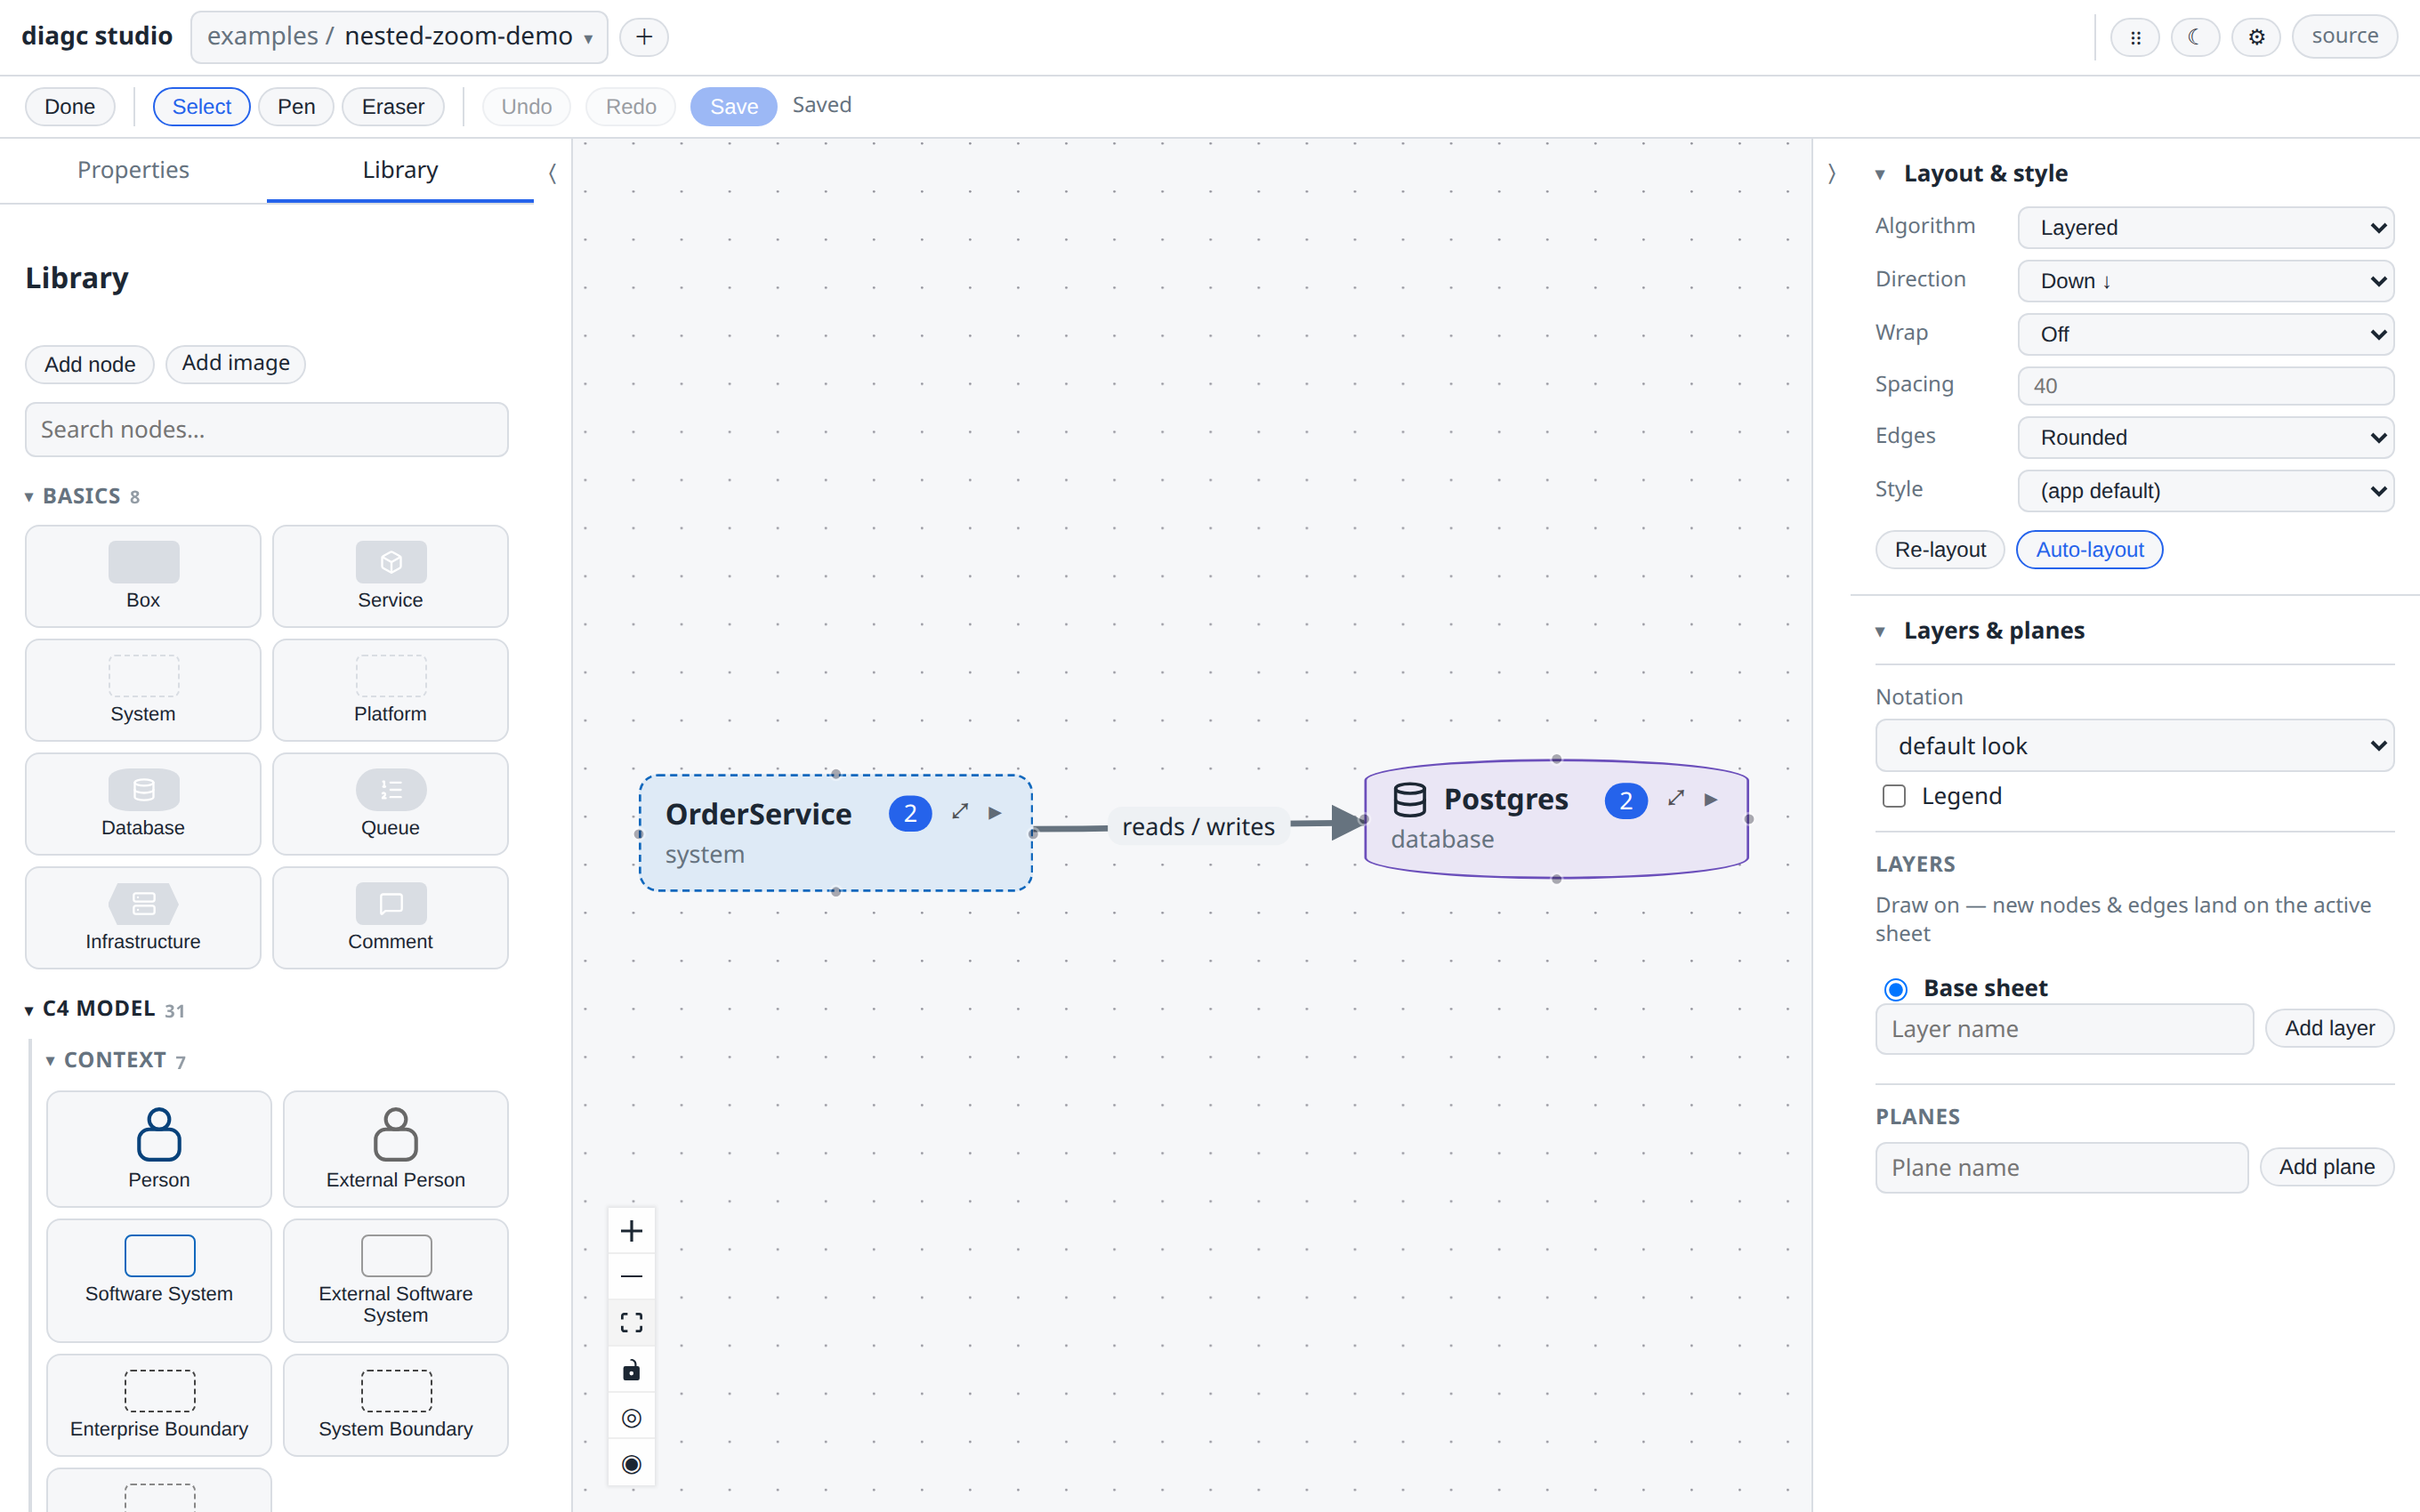Add a Queue node from library
The height and width of the screenshot is (1512, 2420).
(390, 804)
